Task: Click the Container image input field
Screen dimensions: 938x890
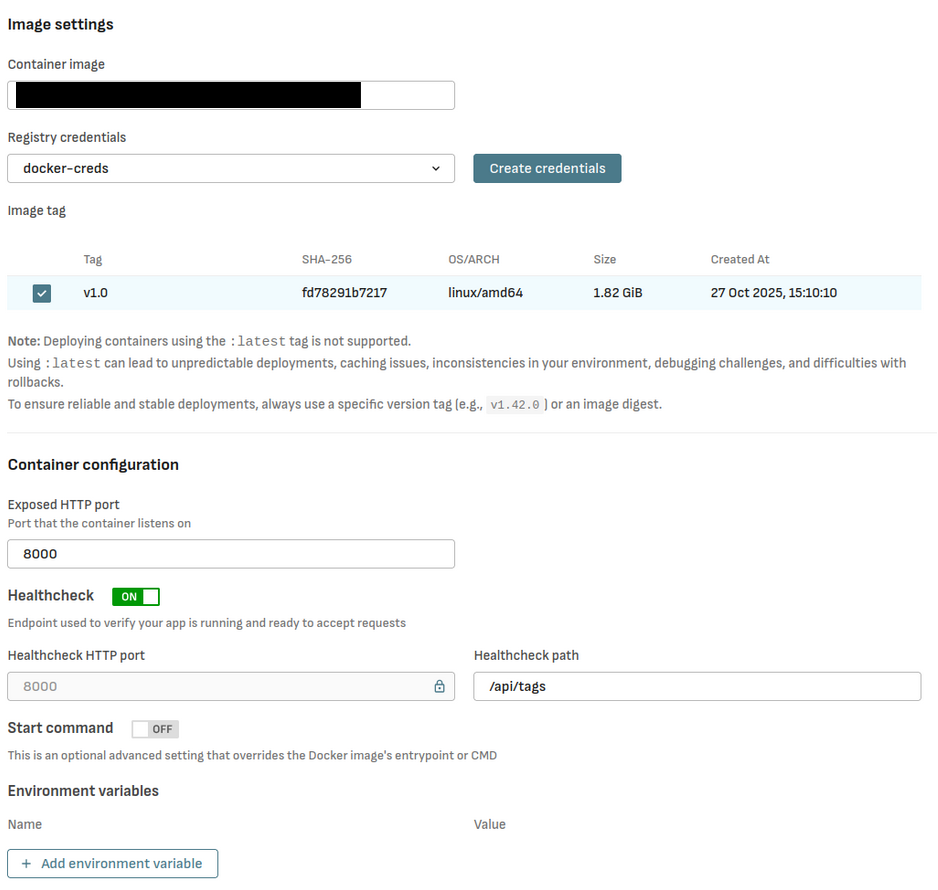Action: [x=230, y=96]
